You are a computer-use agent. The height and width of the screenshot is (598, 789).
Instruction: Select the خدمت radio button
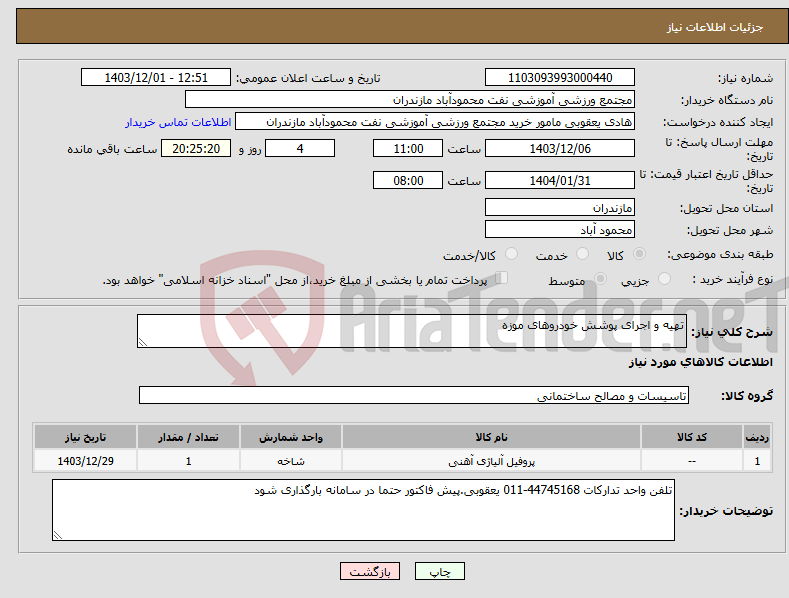pos(582,254)
